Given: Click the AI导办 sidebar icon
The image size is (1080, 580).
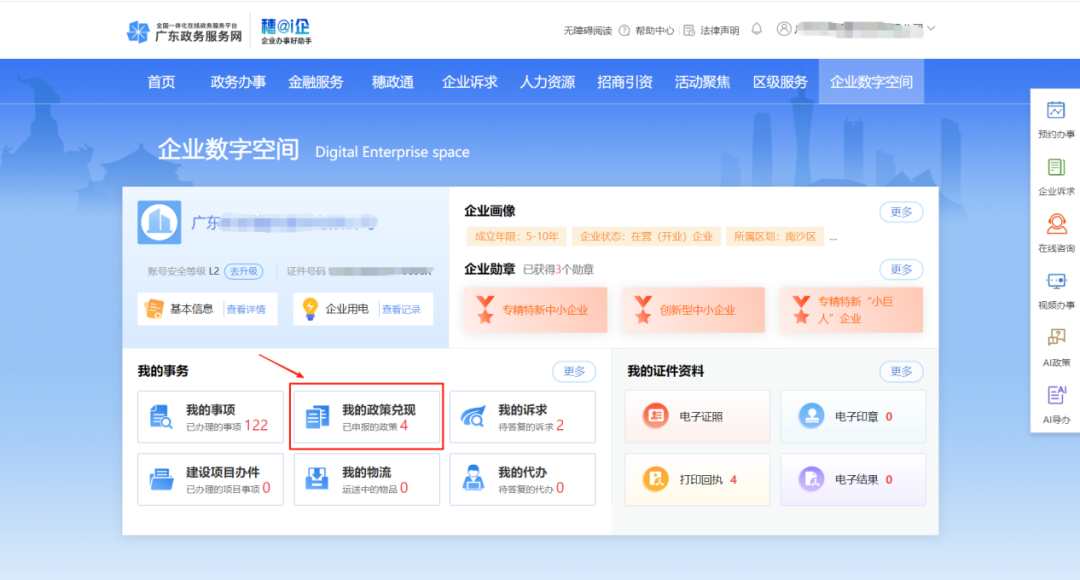Looking at the screenshot, I should (x=1056, y=395).
